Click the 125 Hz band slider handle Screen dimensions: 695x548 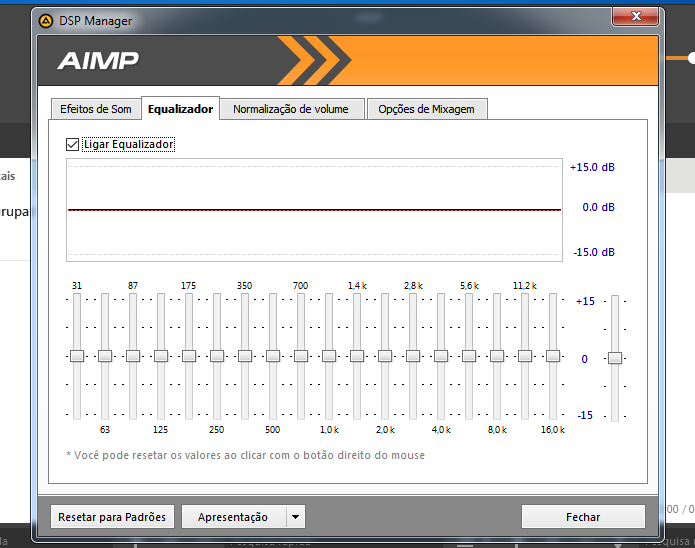(161, 356)
